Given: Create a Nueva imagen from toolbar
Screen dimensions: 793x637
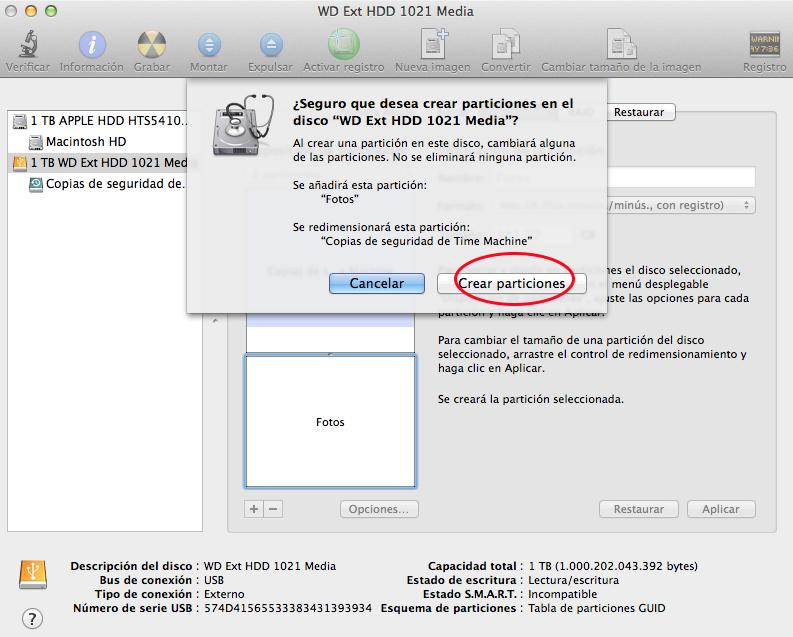Looking at the screenshot, I should pyautogui.click(x=432, y=46).
